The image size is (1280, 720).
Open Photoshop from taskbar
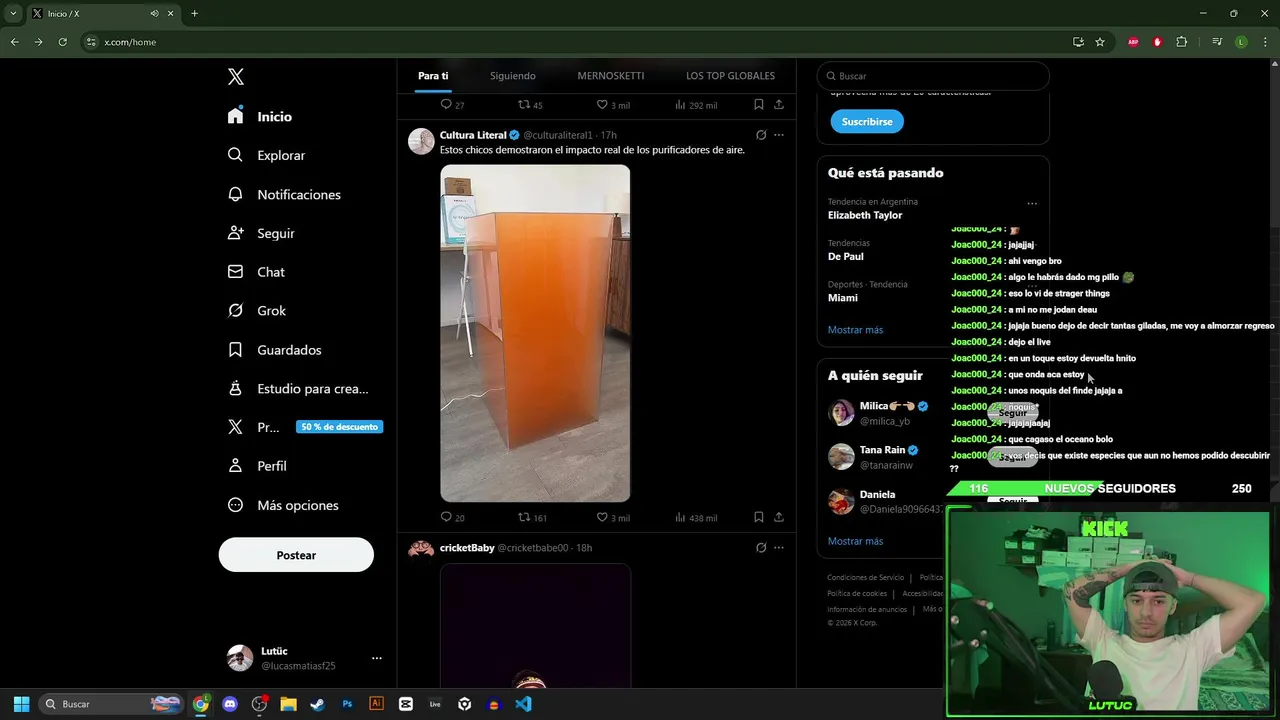point(347,704)
